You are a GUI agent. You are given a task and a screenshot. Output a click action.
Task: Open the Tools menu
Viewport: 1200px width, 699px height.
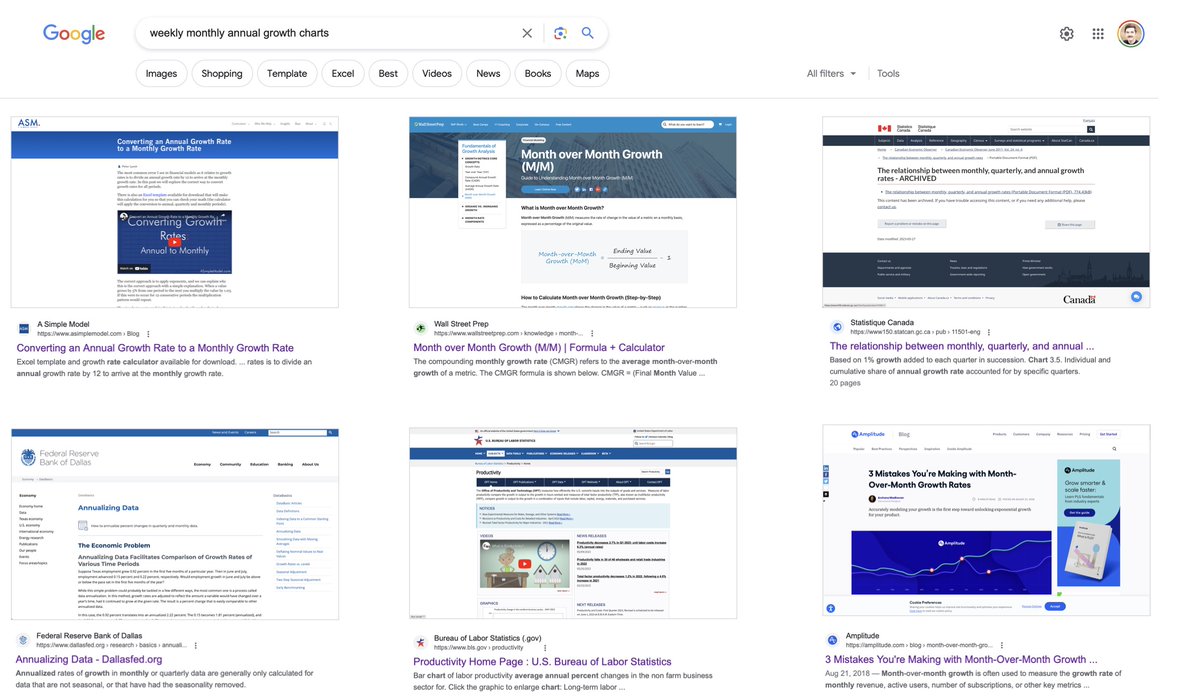(888, 74)
